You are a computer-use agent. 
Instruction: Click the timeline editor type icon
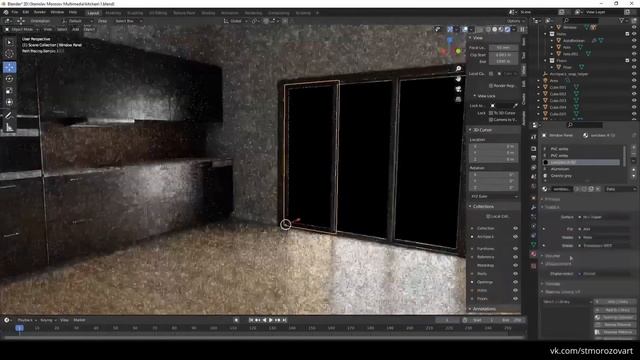click(7, 320)
